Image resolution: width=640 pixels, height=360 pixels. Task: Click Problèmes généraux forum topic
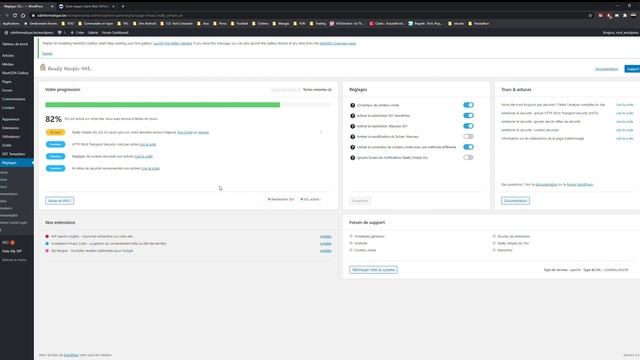tap(369, 236)
